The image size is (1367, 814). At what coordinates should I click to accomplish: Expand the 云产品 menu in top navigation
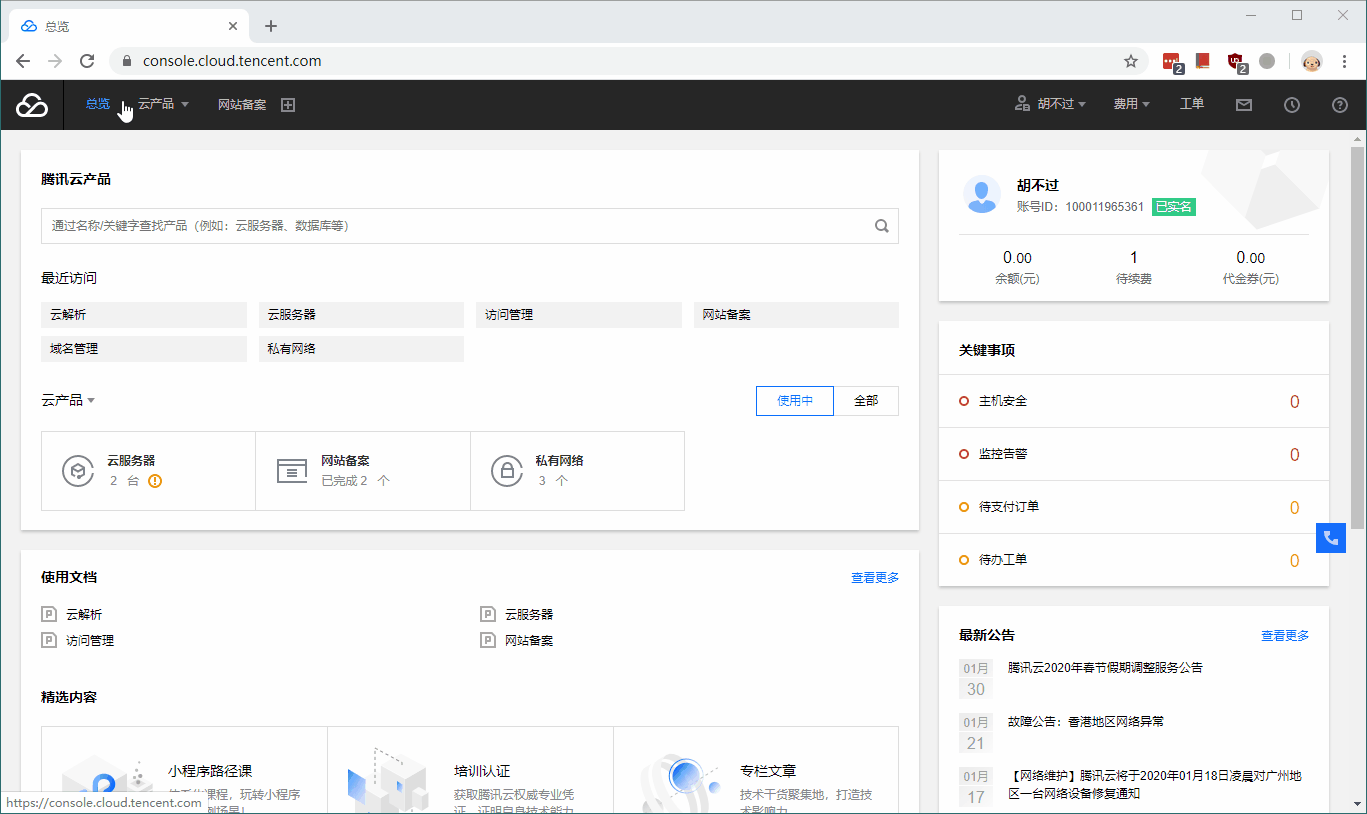tap(163, 104)
